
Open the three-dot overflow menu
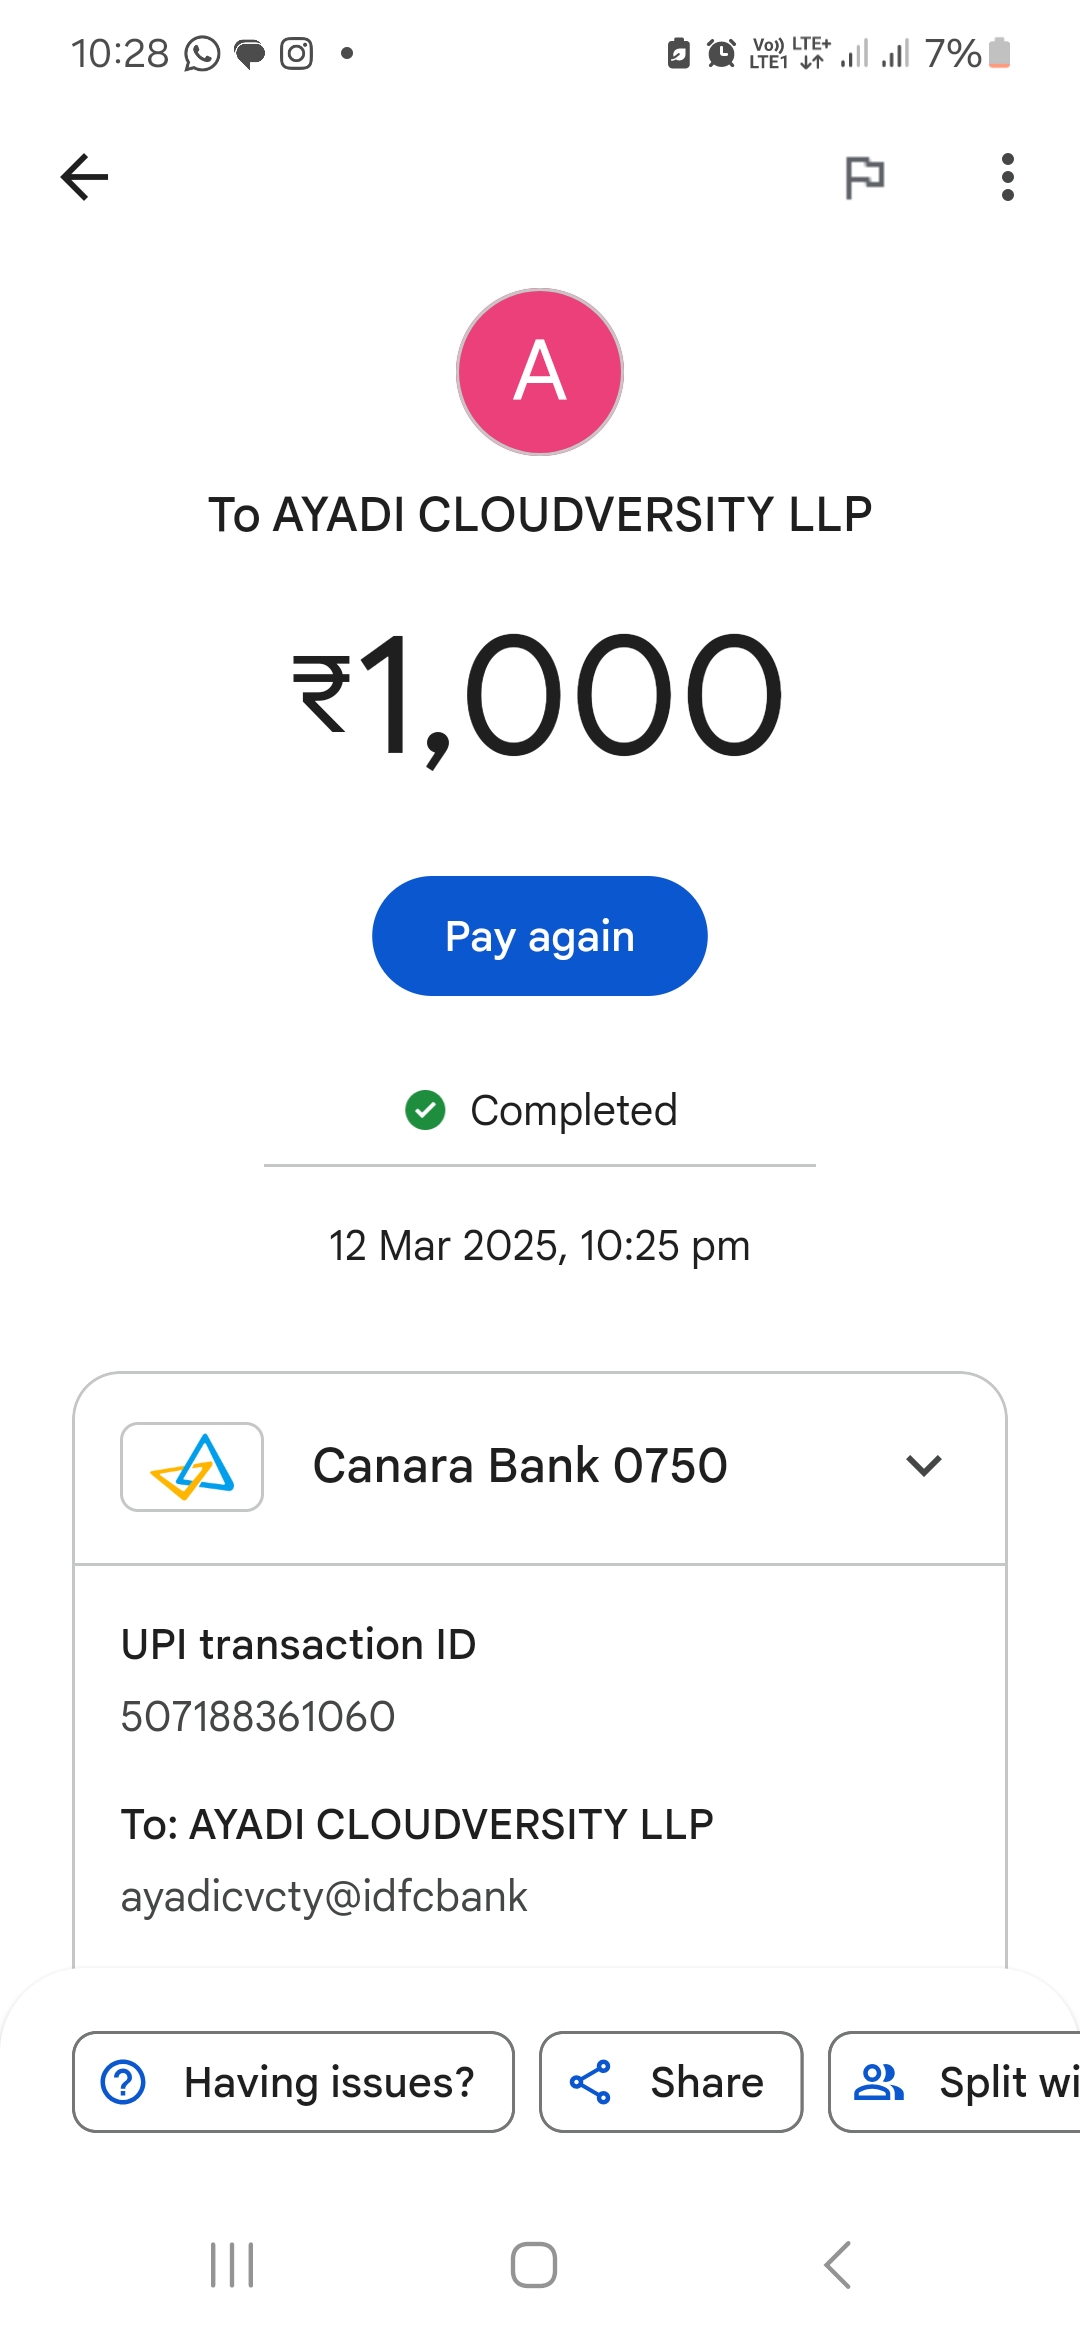pos(1007,178)
